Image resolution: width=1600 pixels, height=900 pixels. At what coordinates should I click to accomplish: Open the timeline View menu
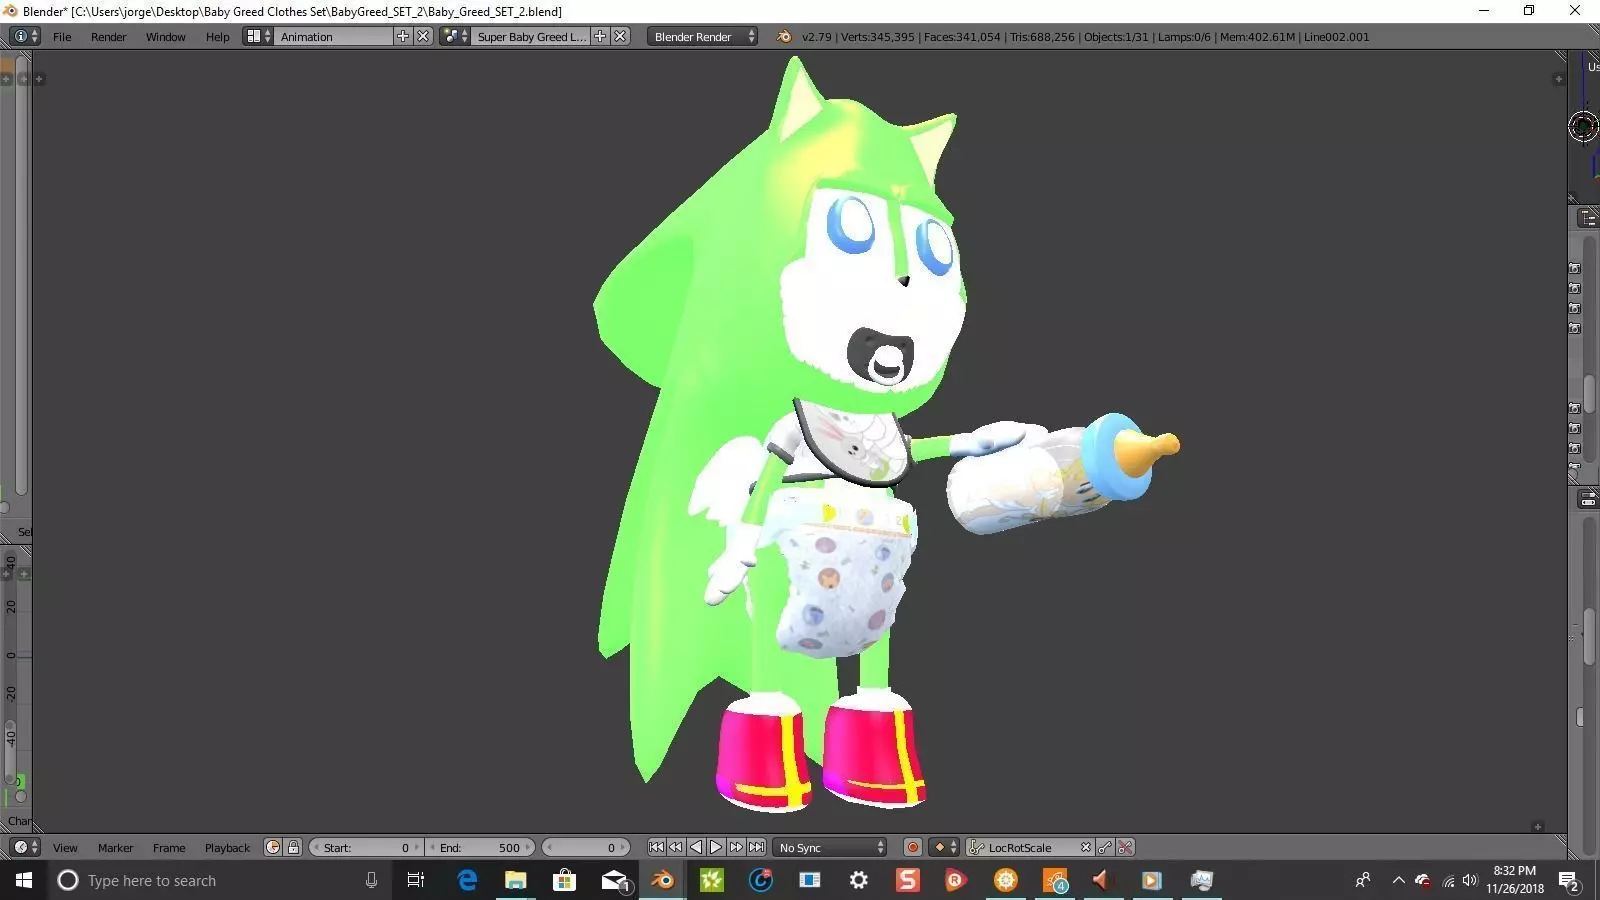pos(65,848)
